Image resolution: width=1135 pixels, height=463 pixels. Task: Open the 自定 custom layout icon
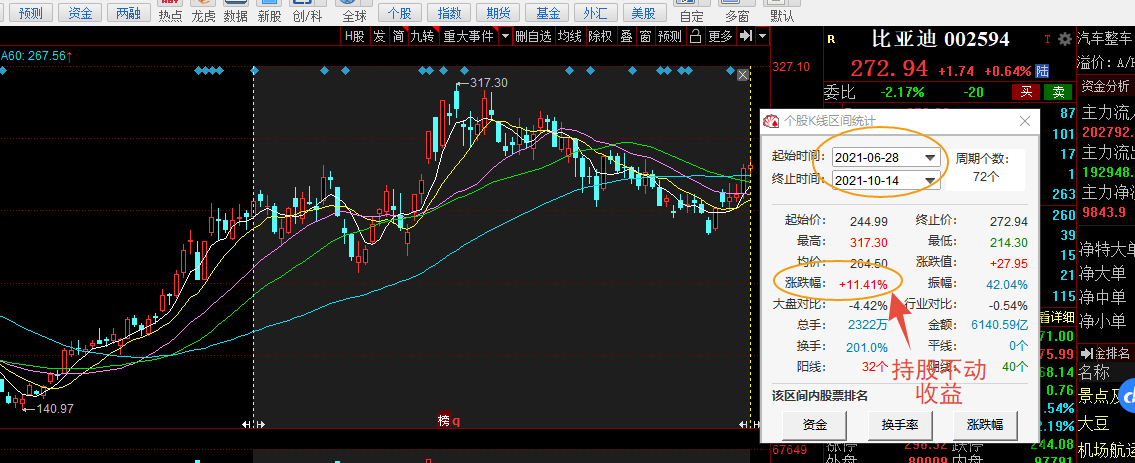[692, 11]
